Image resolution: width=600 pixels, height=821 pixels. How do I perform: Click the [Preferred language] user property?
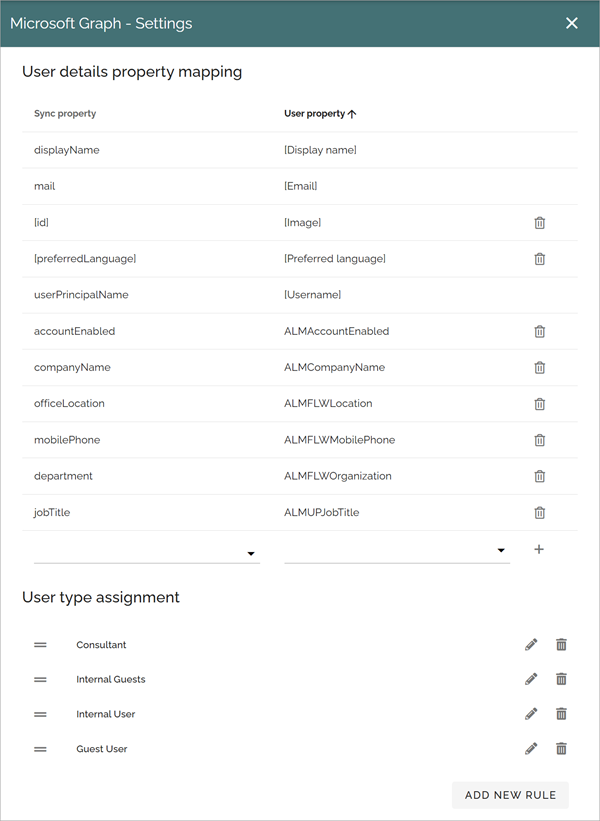(x=335, y=259)
